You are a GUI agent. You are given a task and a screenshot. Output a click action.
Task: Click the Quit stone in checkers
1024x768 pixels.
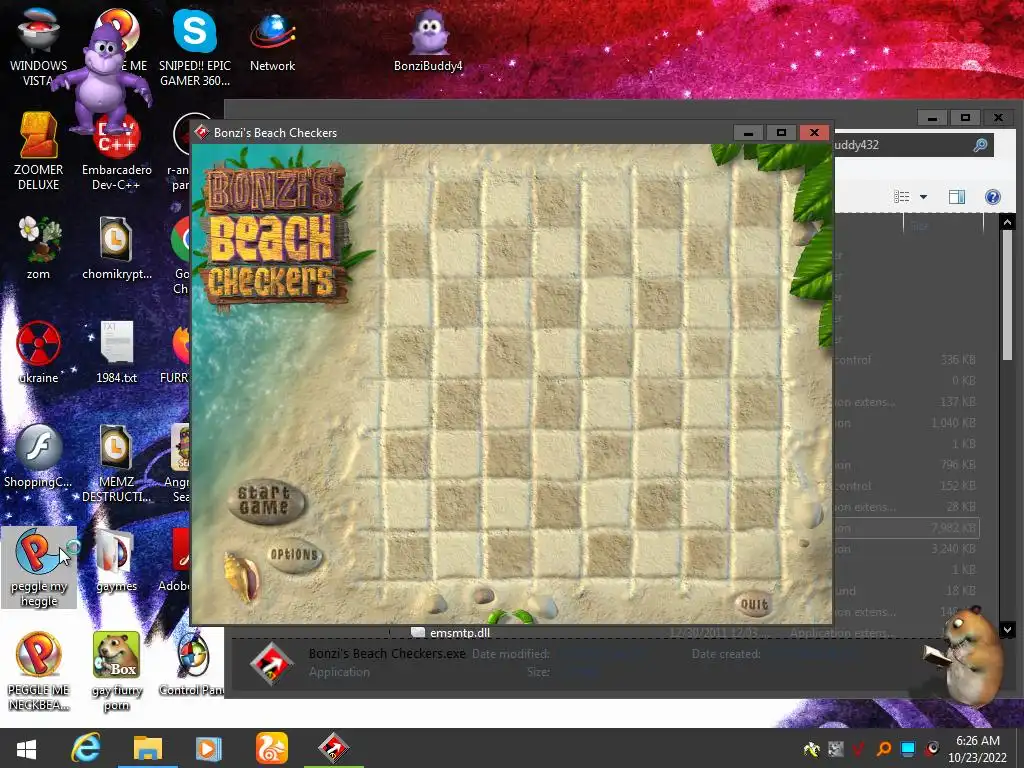[754, 605]
